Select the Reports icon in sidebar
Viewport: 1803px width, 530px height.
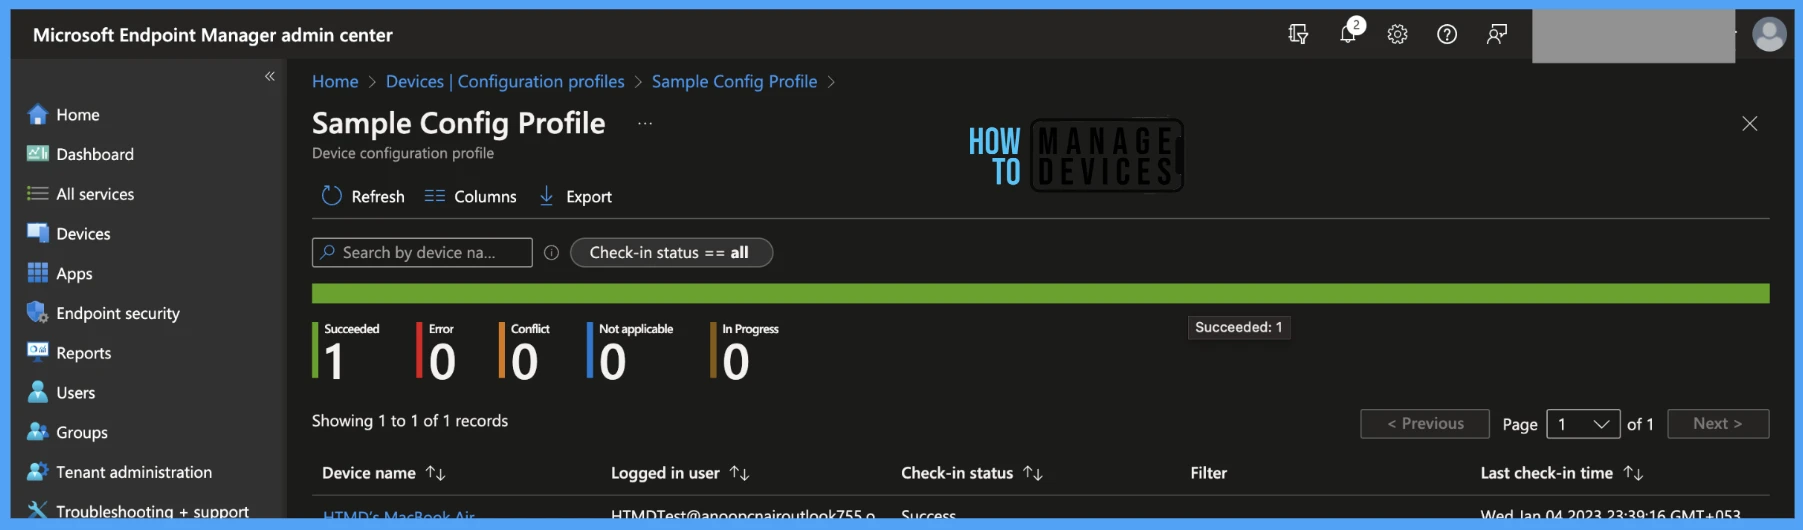pyautogui.click(x=38, y=352)
